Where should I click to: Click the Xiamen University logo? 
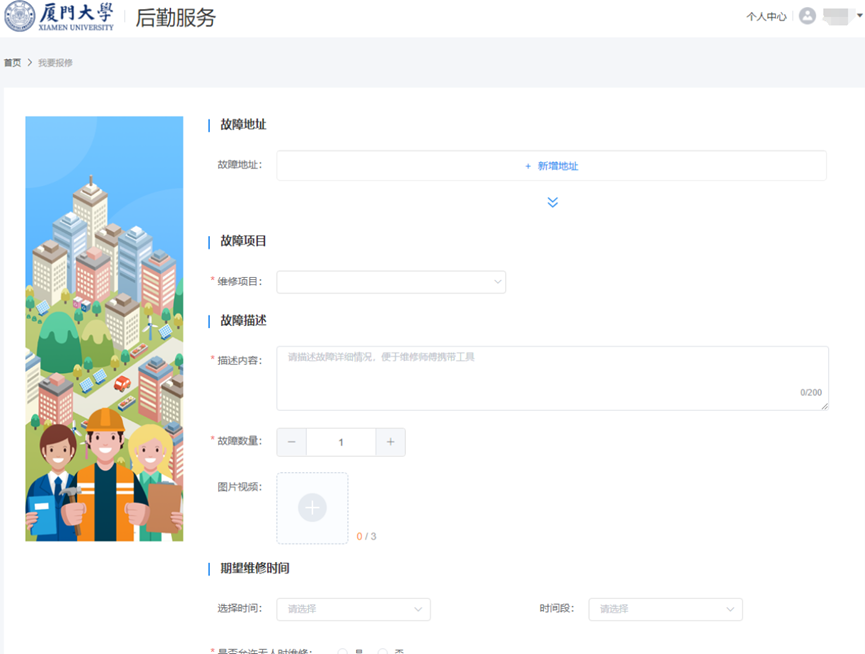[60, 17]
